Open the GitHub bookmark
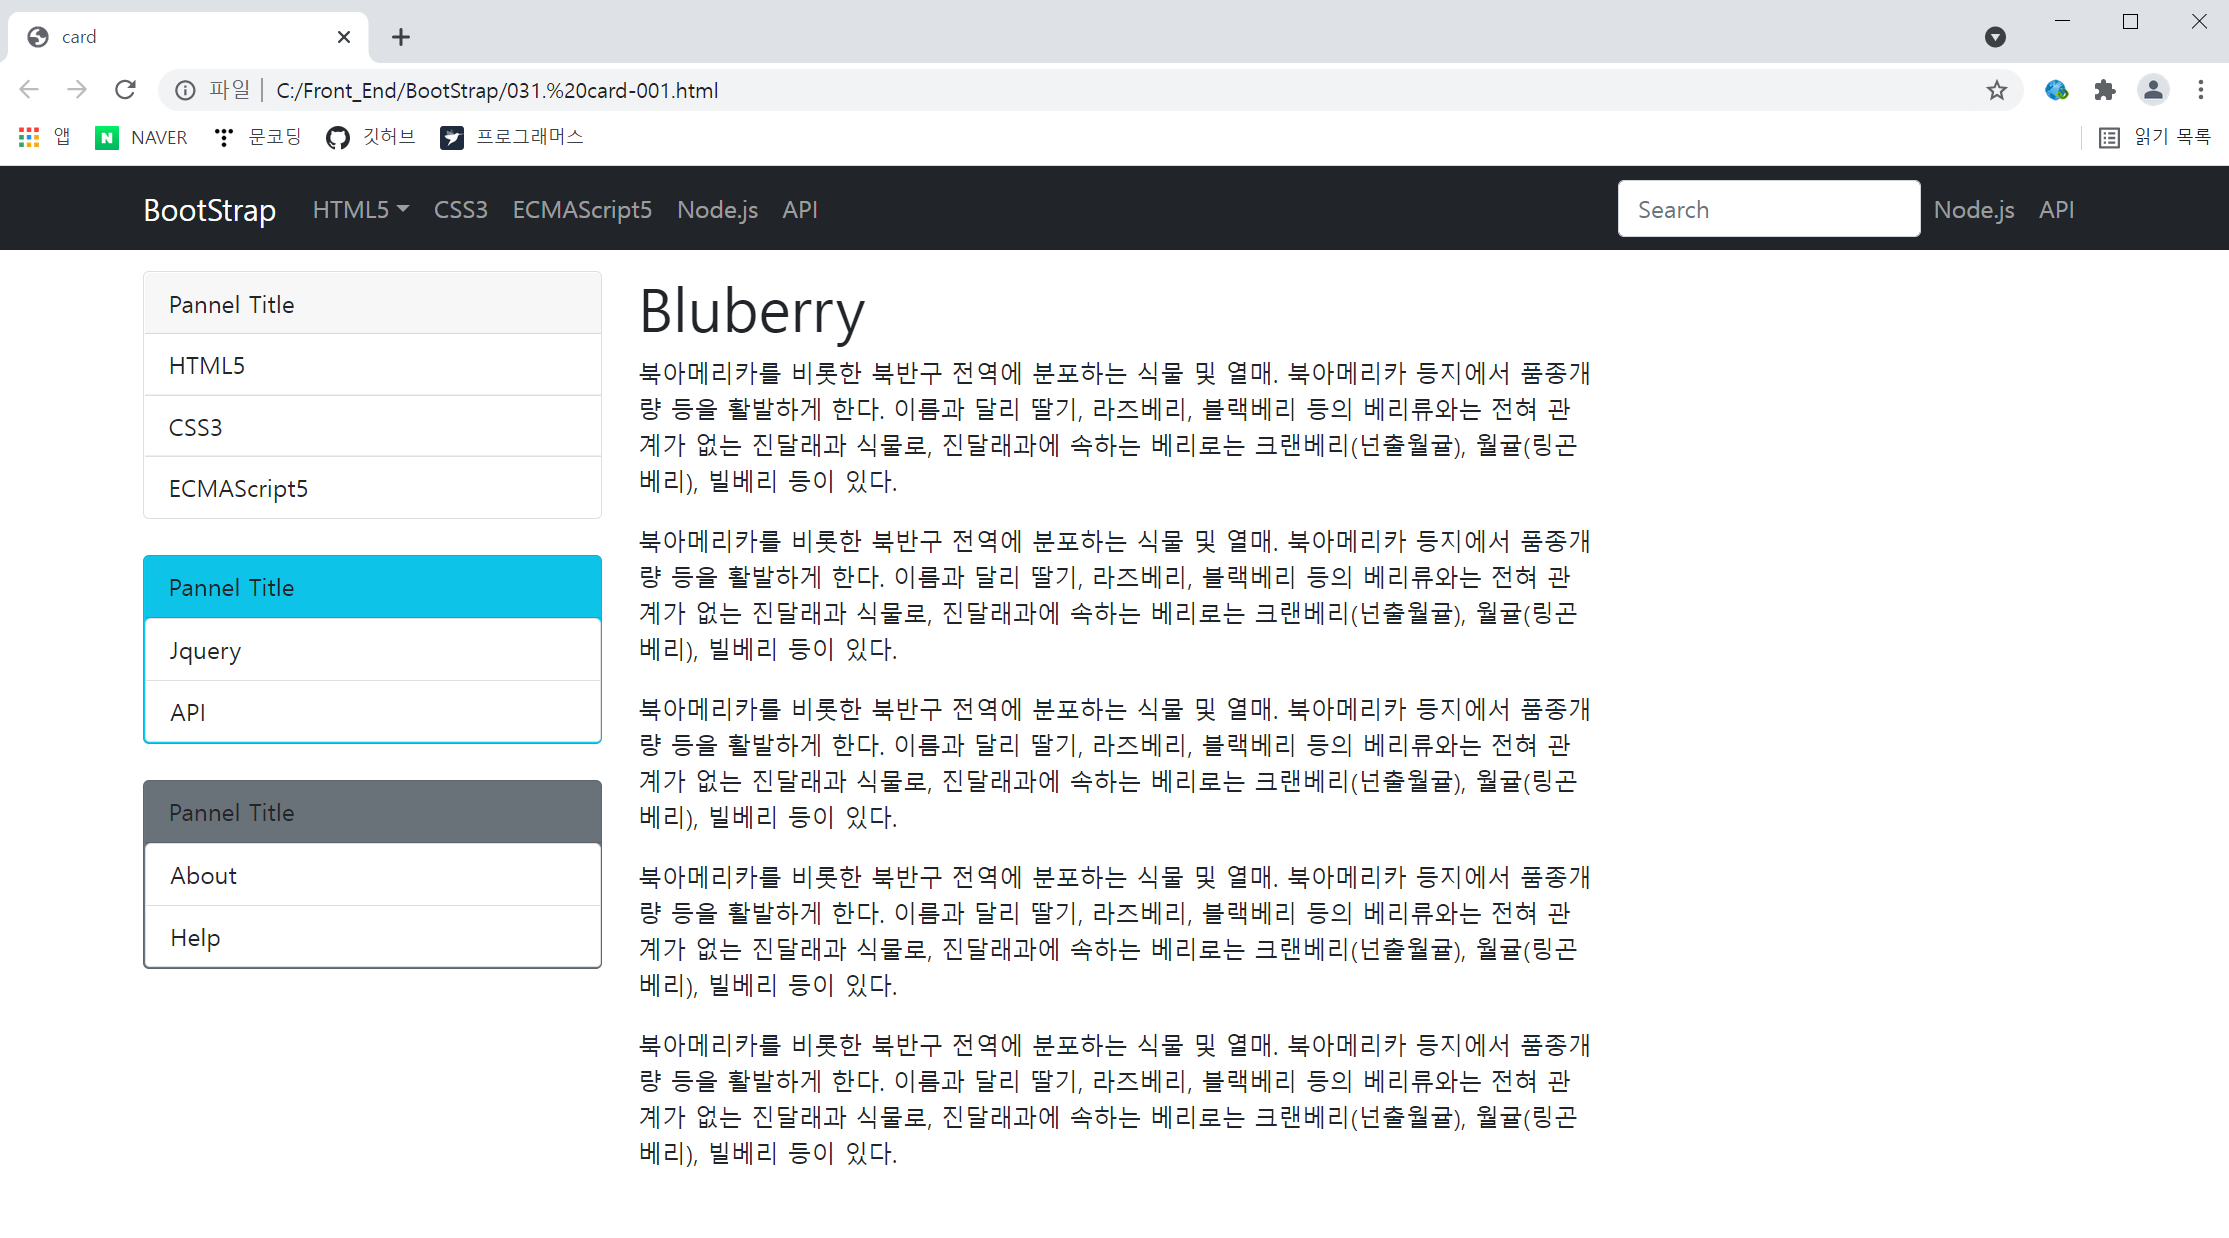 (370, 137)
